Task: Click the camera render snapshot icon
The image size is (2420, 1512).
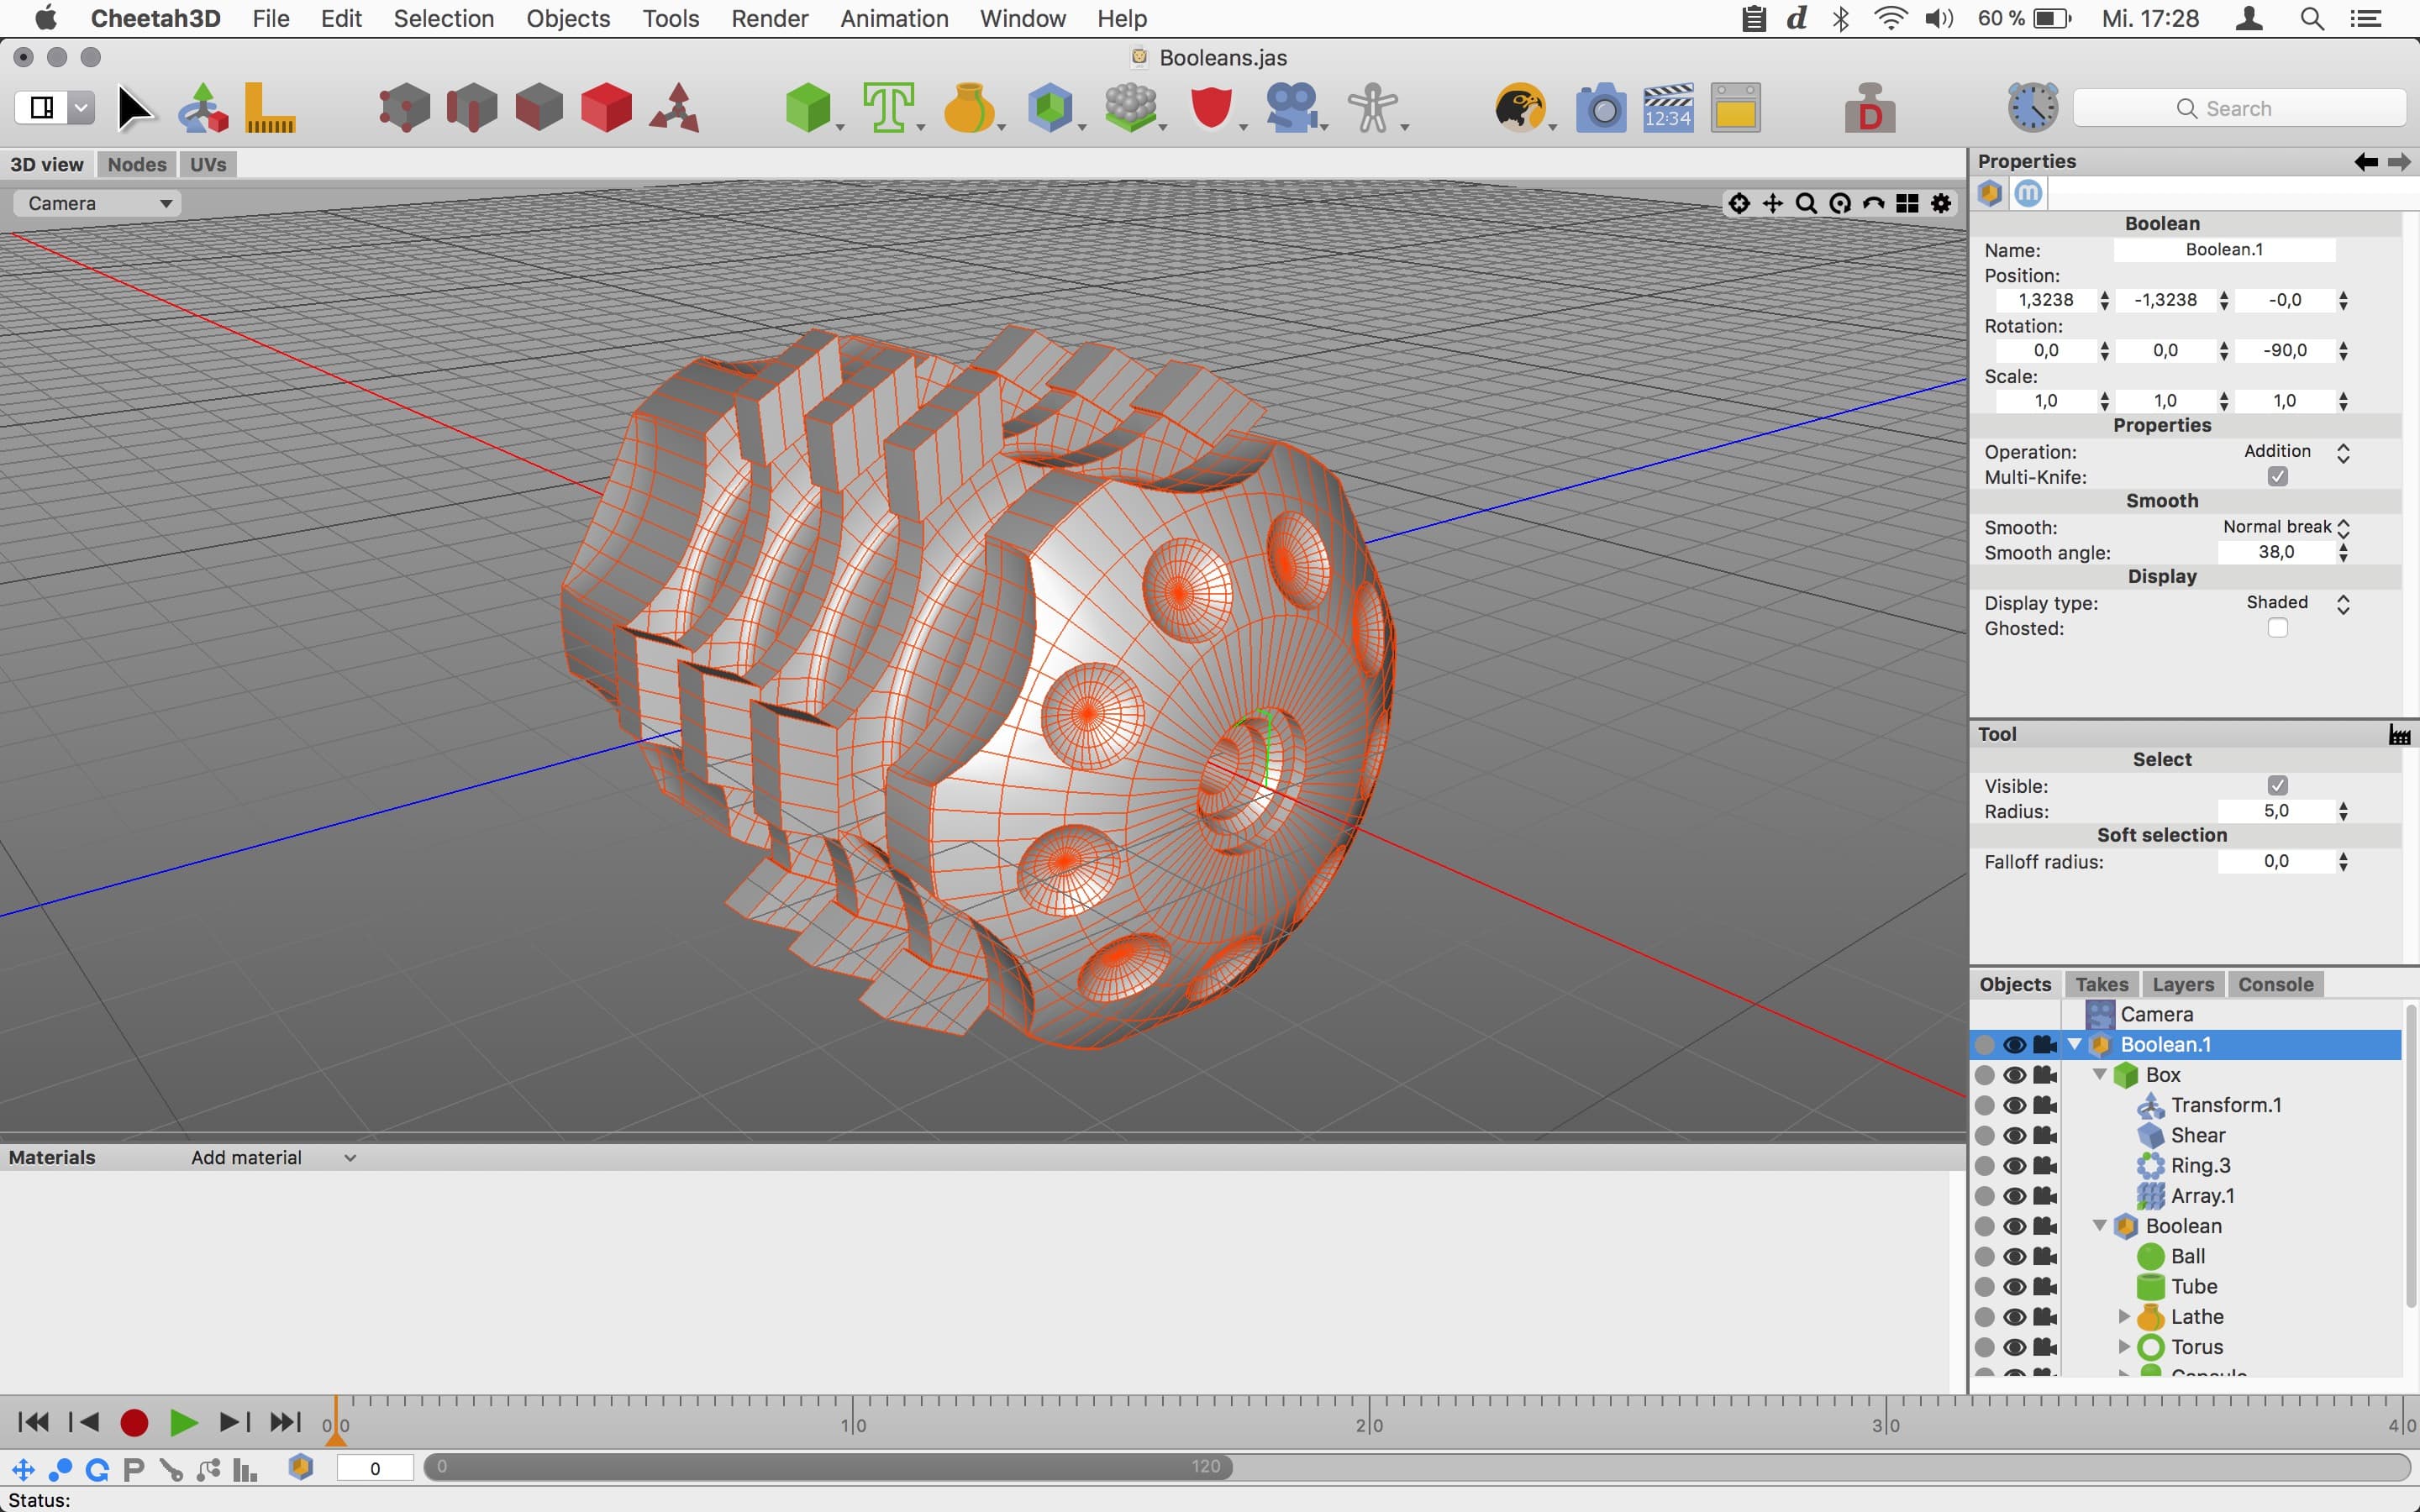Action: (1601, 108)
